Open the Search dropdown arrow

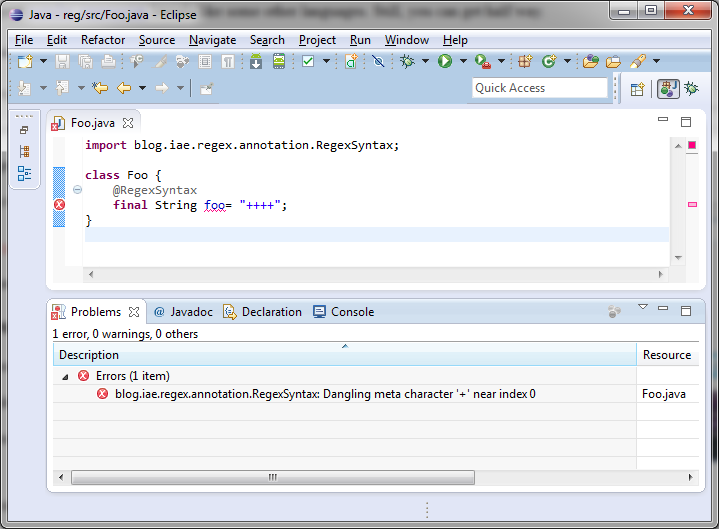pyautogui.click(x=657, y=61)
